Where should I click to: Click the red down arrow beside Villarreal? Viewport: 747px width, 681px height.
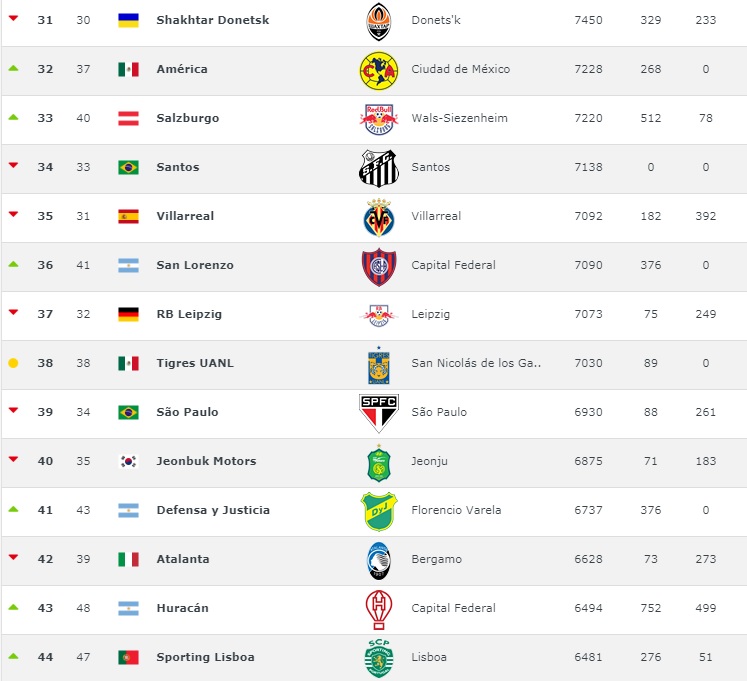13,214
